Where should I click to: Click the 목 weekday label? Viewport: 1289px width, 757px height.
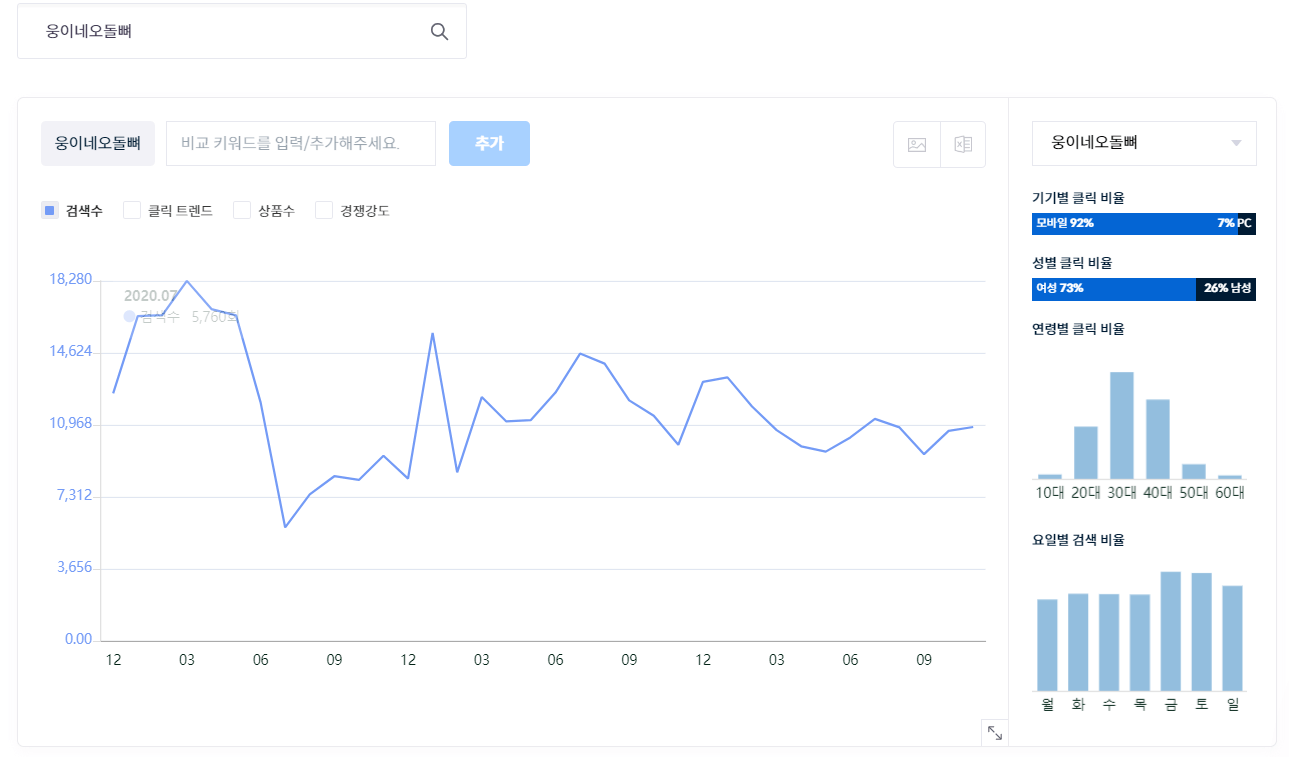[1140, 705]
